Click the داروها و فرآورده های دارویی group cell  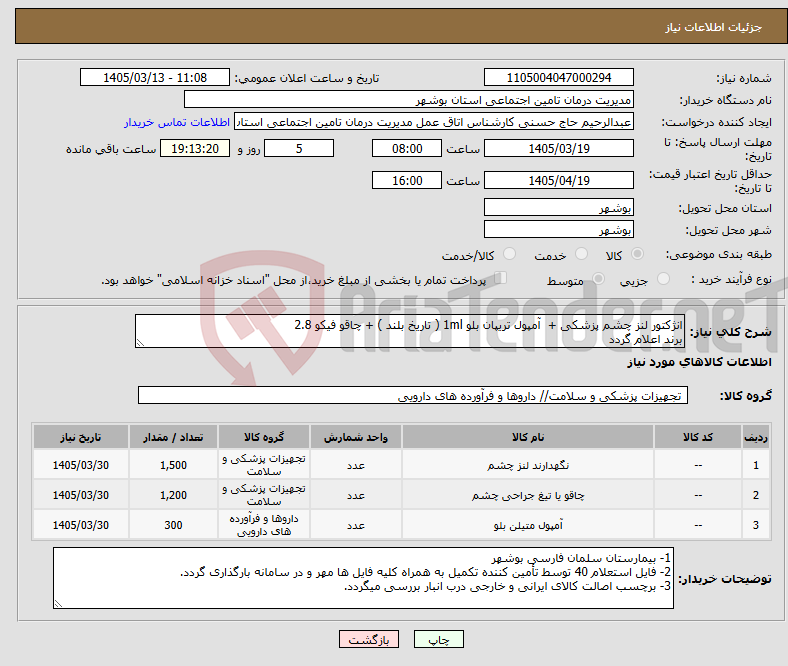click(x=264, y=525)
